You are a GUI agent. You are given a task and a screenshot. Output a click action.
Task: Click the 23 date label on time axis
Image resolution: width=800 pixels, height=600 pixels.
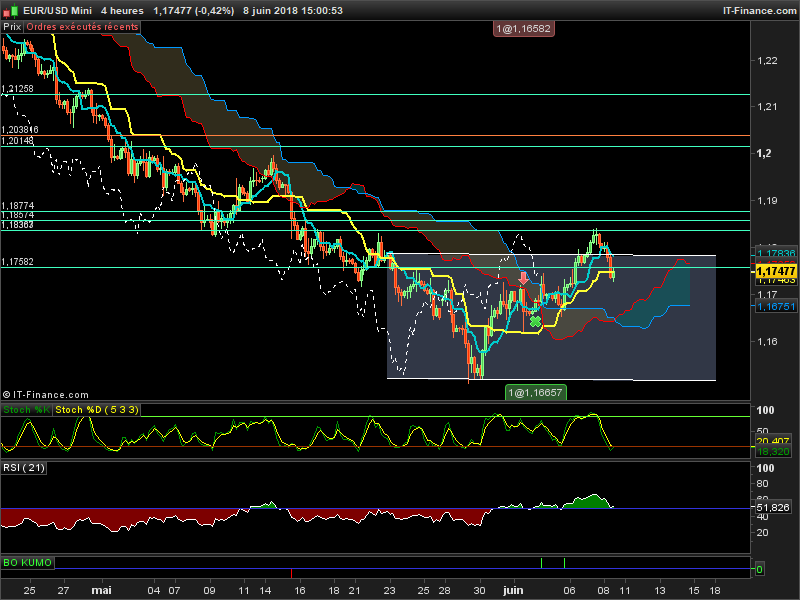[389, 591]
